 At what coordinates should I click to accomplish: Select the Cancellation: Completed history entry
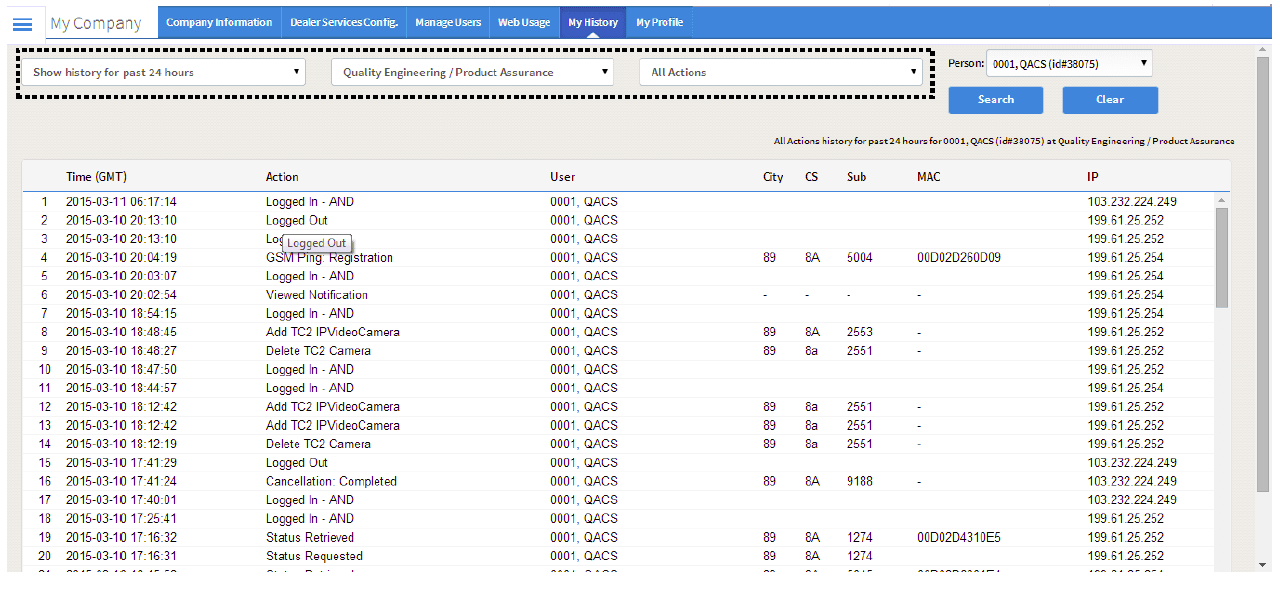(331, 481)
